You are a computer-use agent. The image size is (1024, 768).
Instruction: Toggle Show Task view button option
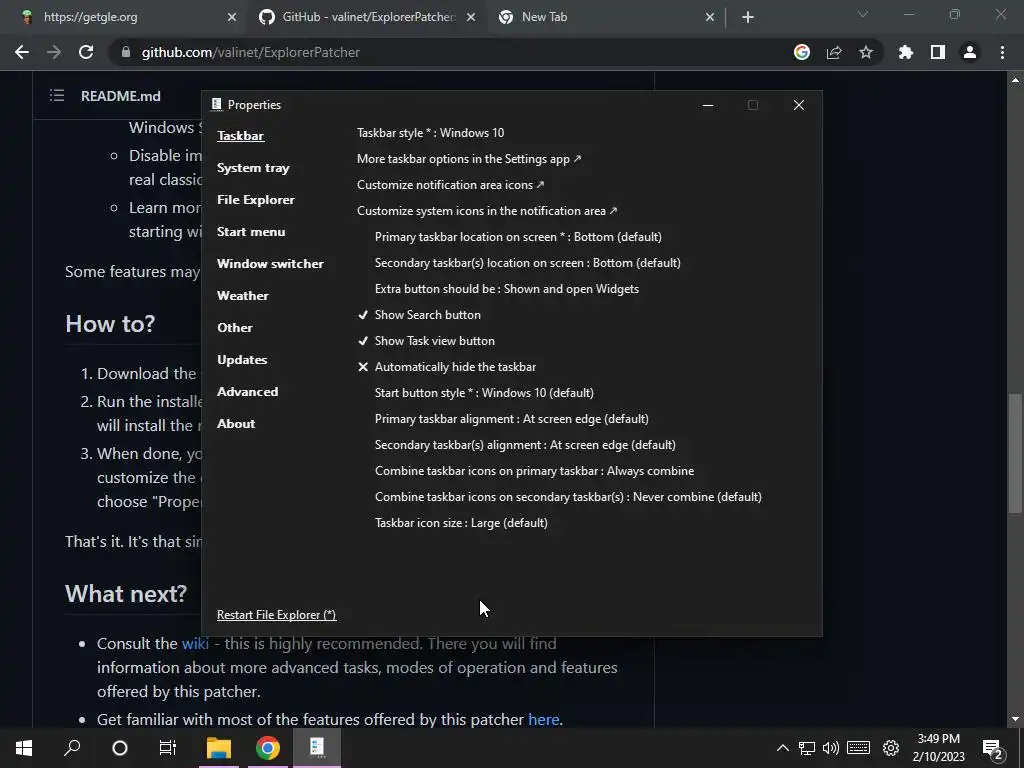pyautogui.click(x=426, y=341)
